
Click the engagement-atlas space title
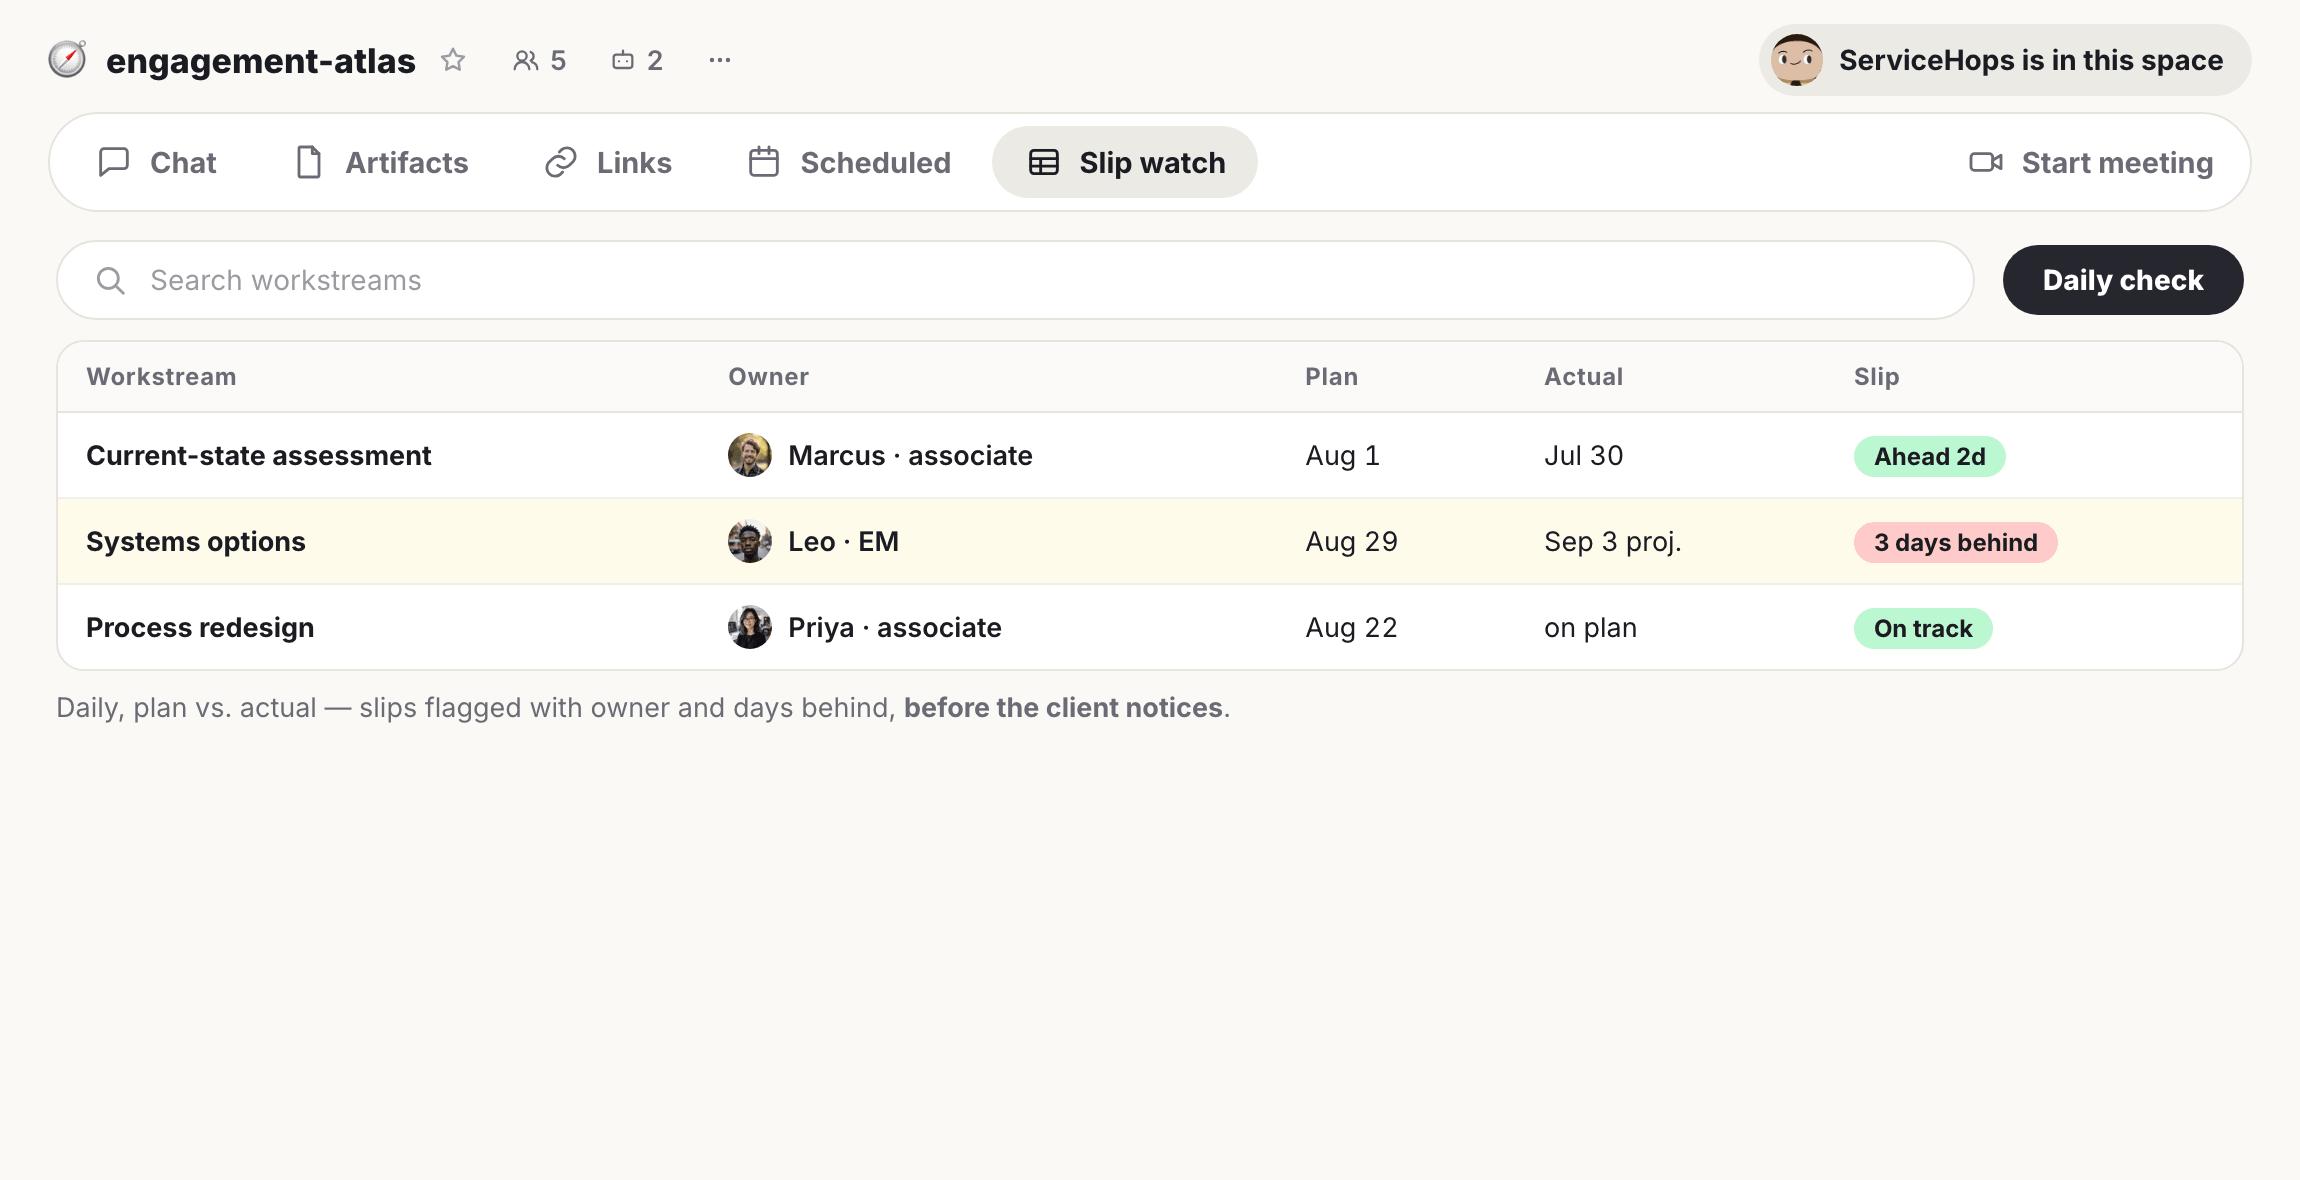pyautogui.click(x=260, y=61)
